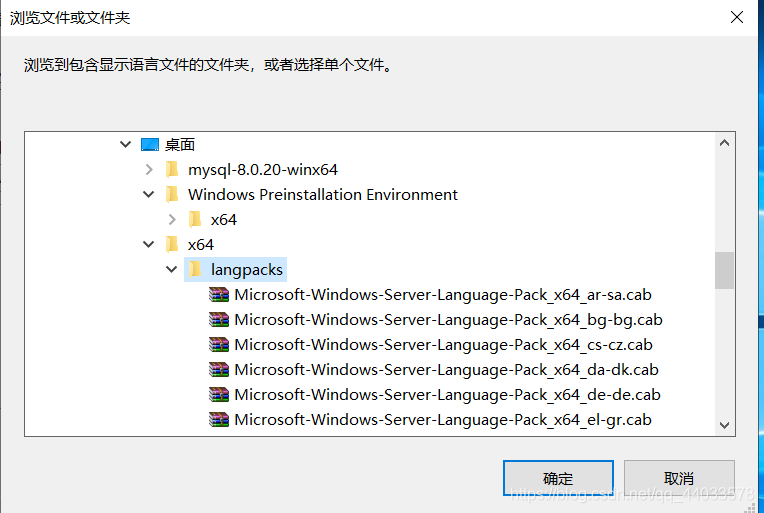The width and height of the screenshot is (764, 513).
Task: Click the langpacks folder icon
Action: (195, 269)
